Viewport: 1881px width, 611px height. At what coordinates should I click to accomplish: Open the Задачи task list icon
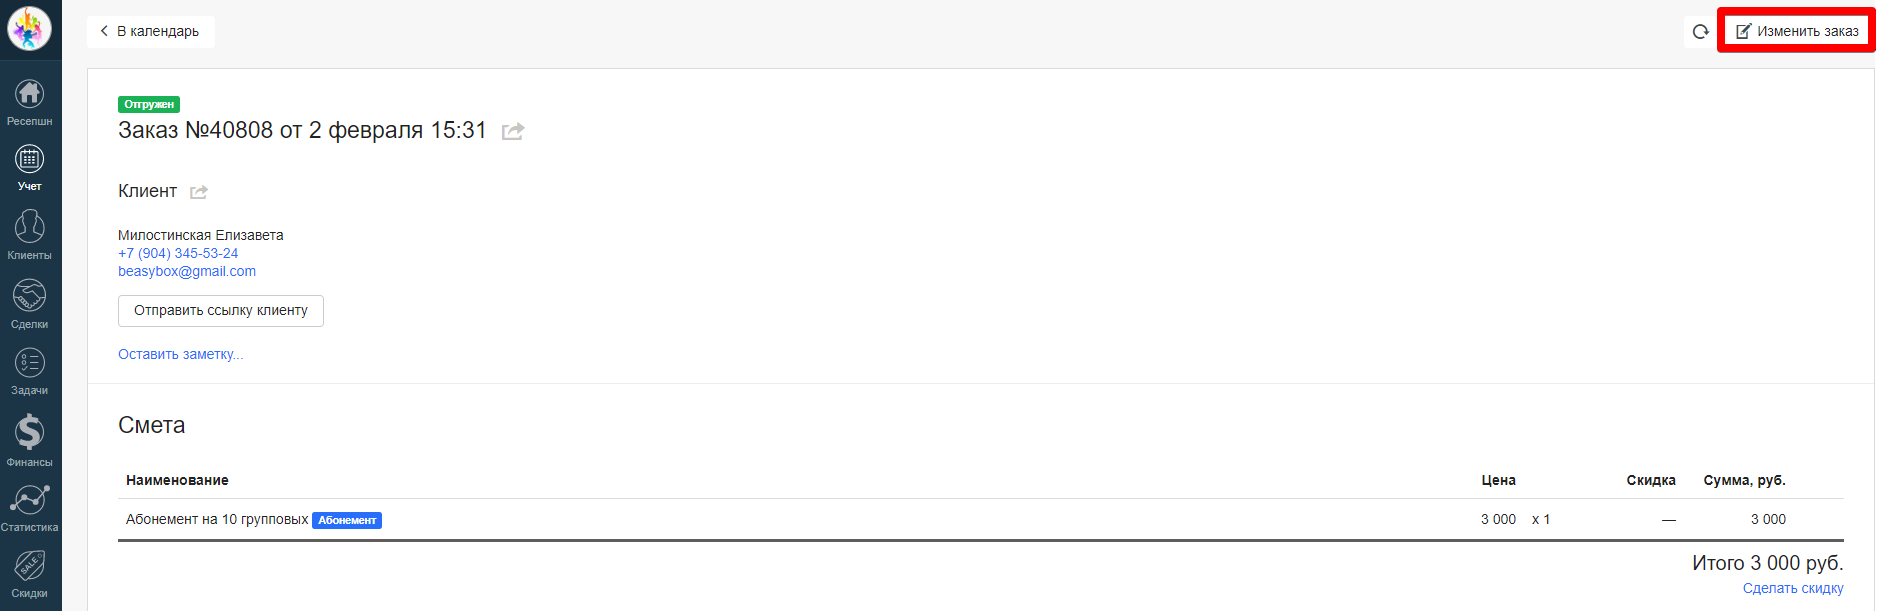pyautogui.click(x=30, y=370)
